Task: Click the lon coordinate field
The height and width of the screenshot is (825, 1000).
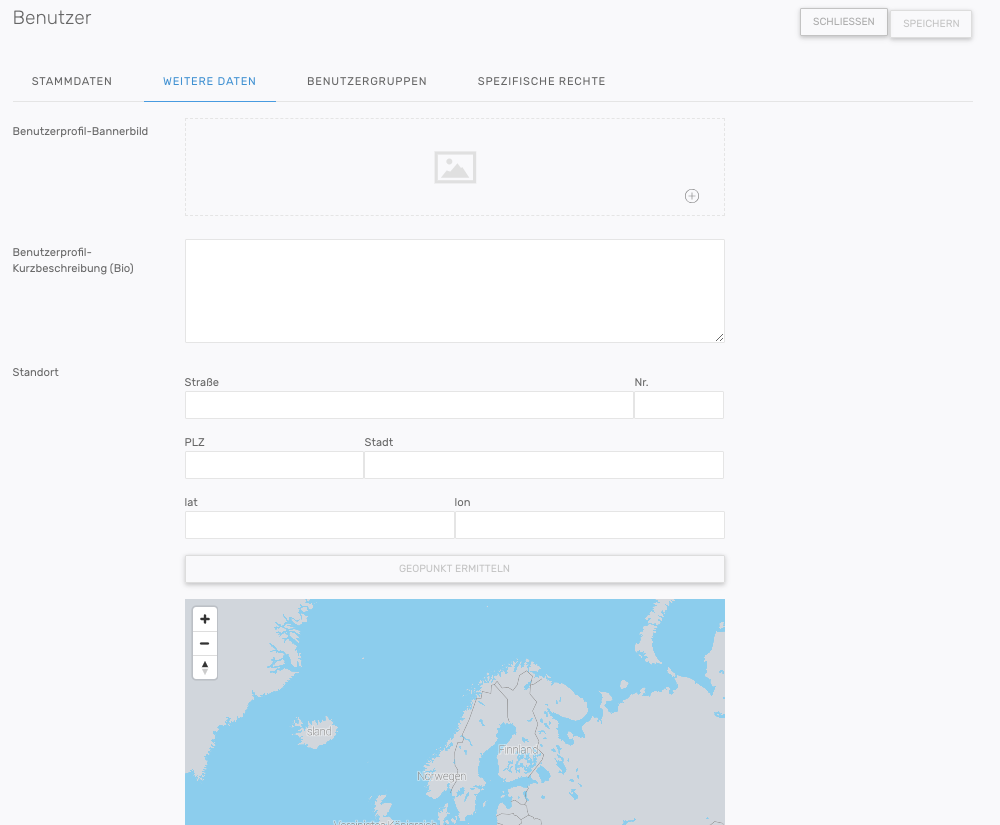Action: pyautogui.click(x=589, y=525)
